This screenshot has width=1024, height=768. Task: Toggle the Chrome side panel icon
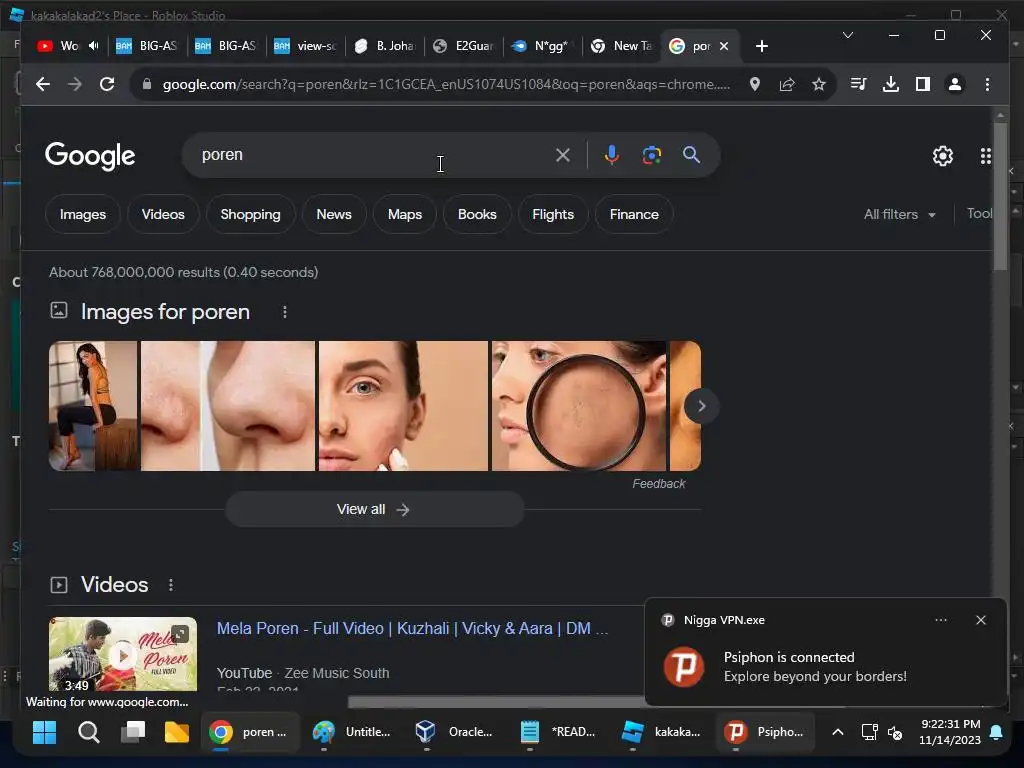click(923, 84)
